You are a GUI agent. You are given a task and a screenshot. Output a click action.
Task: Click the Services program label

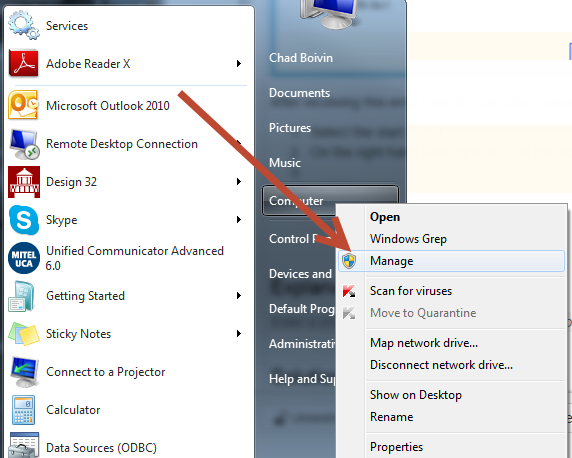tap(67, 26)
